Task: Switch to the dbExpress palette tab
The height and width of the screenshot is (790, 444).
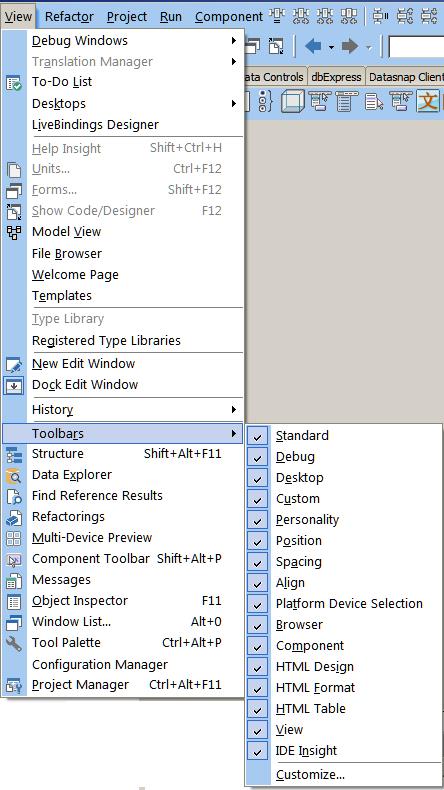Action: (336, 77)
